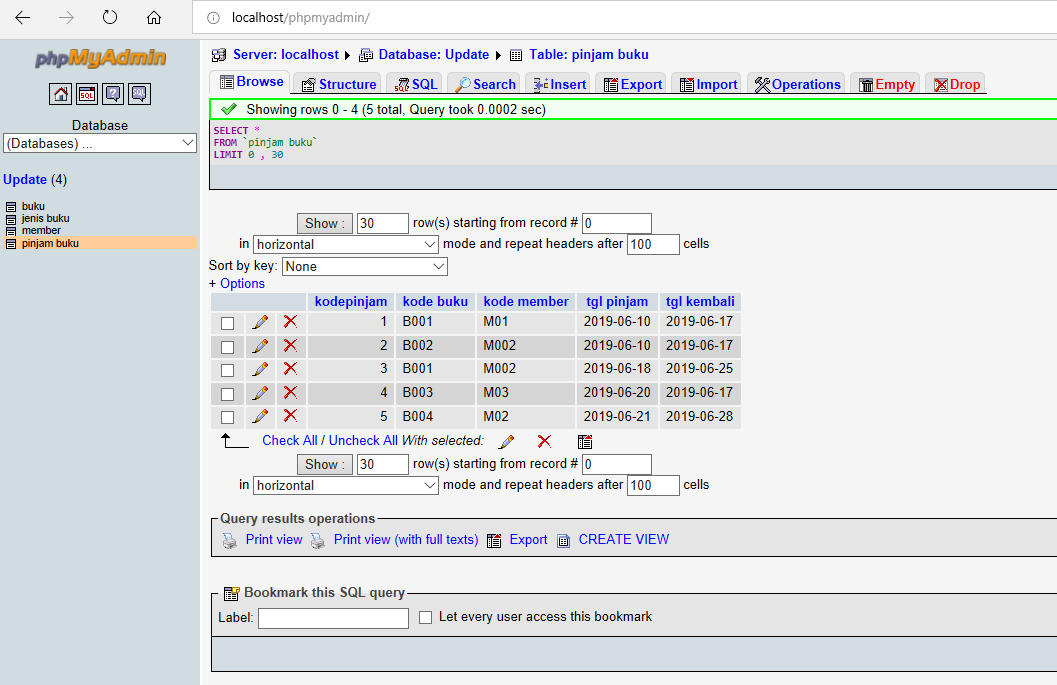Image resolution: width=1057 pixels, height=685 pixels.
Task: Click the bookmark Label input field
Action: [x=333, y=617]
